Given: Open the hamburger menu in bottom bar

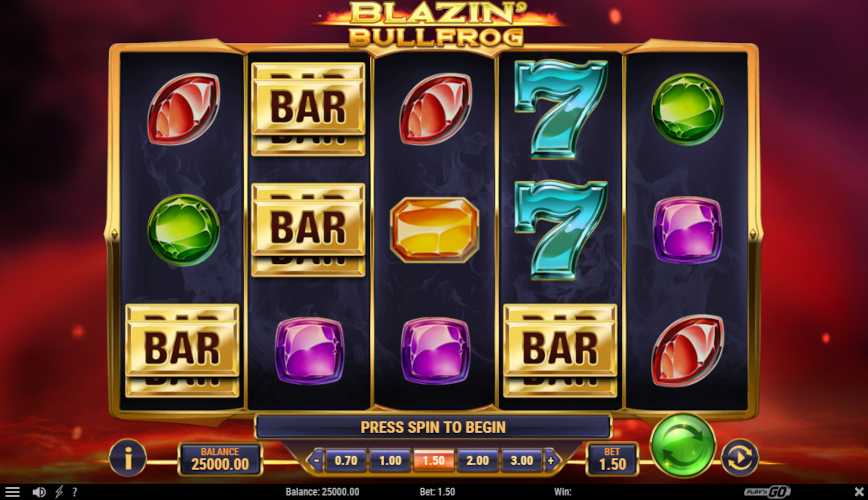Looking at the screenshot, I should (x=12, y=492).
